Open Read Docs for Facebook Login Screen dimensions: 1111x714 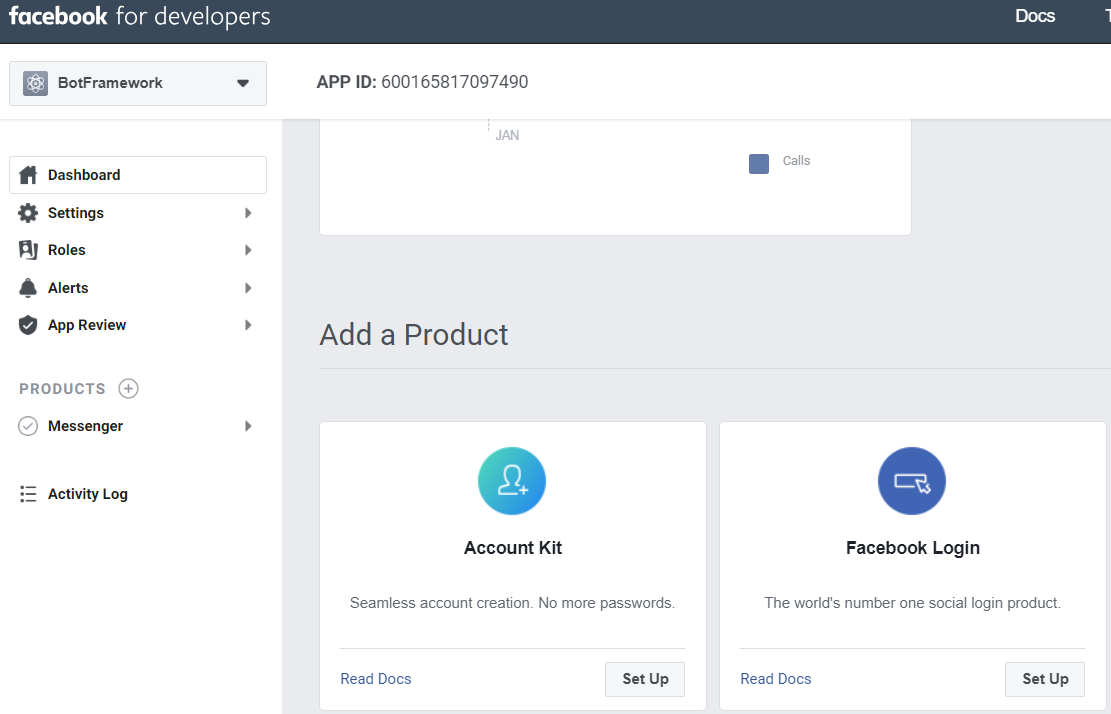coord(776,679)
